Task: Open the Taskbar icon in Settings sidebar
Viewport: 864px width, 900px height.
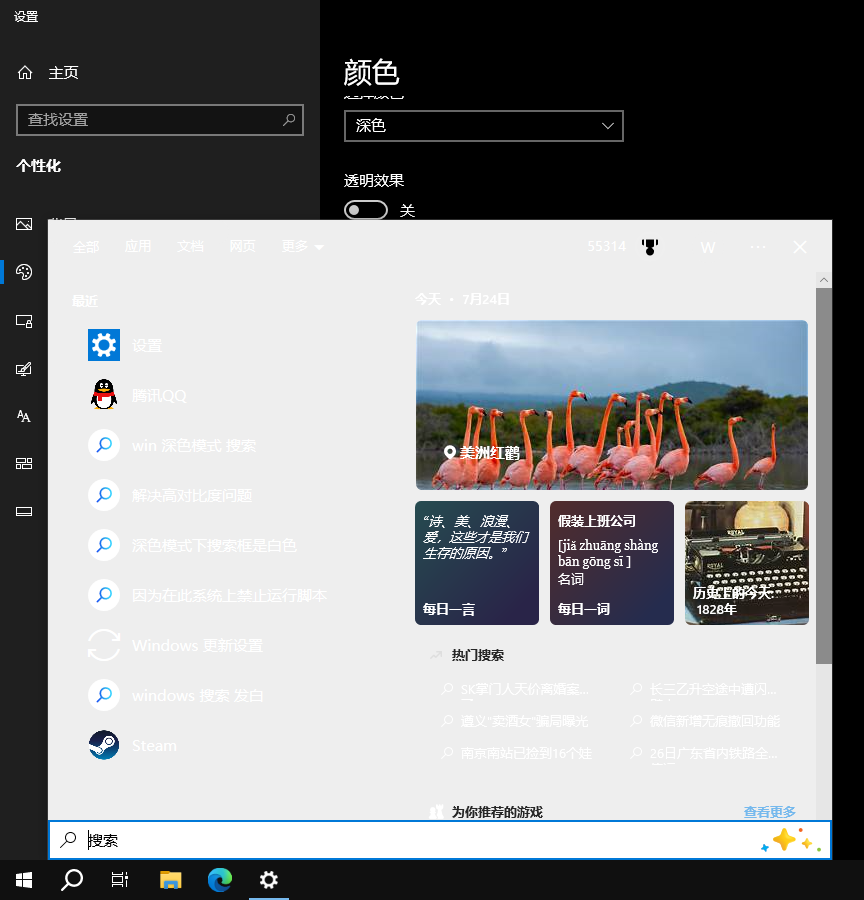Action: click(24, 511)
